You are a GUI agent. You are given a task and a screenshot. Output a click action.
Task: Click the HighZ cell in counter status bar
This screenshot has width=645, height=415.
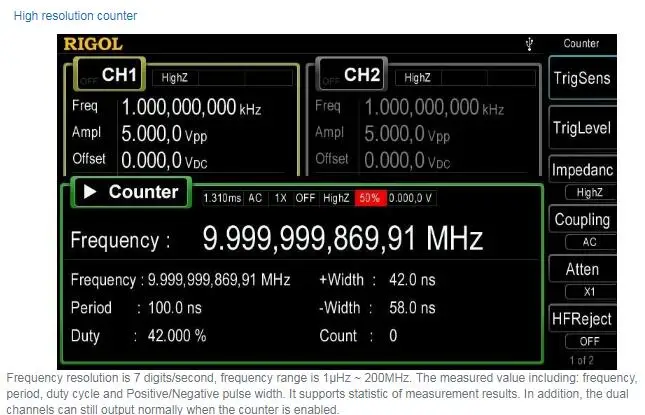pyautogui.click(x=336, y=198)
